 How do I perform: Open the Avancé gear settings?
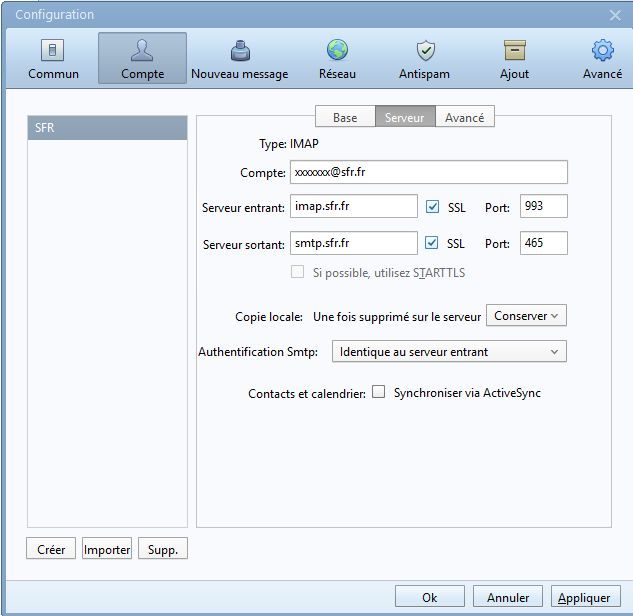602,59
